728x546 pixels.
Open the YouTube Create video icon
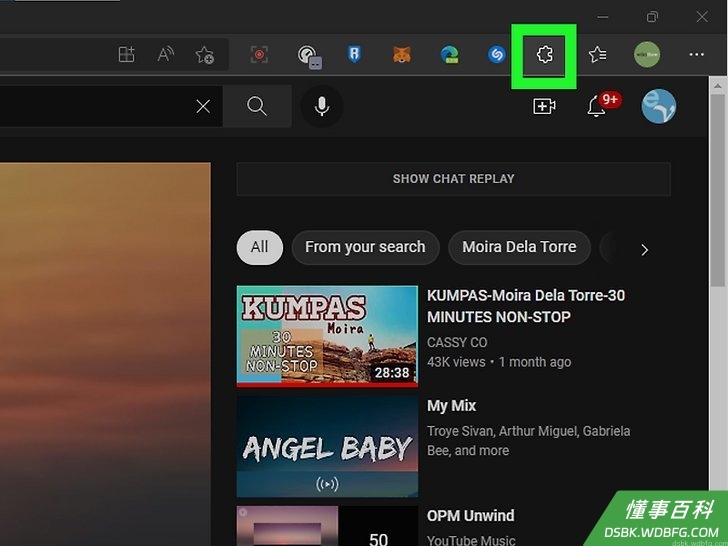pyautogui.click(x=544, y=106)
